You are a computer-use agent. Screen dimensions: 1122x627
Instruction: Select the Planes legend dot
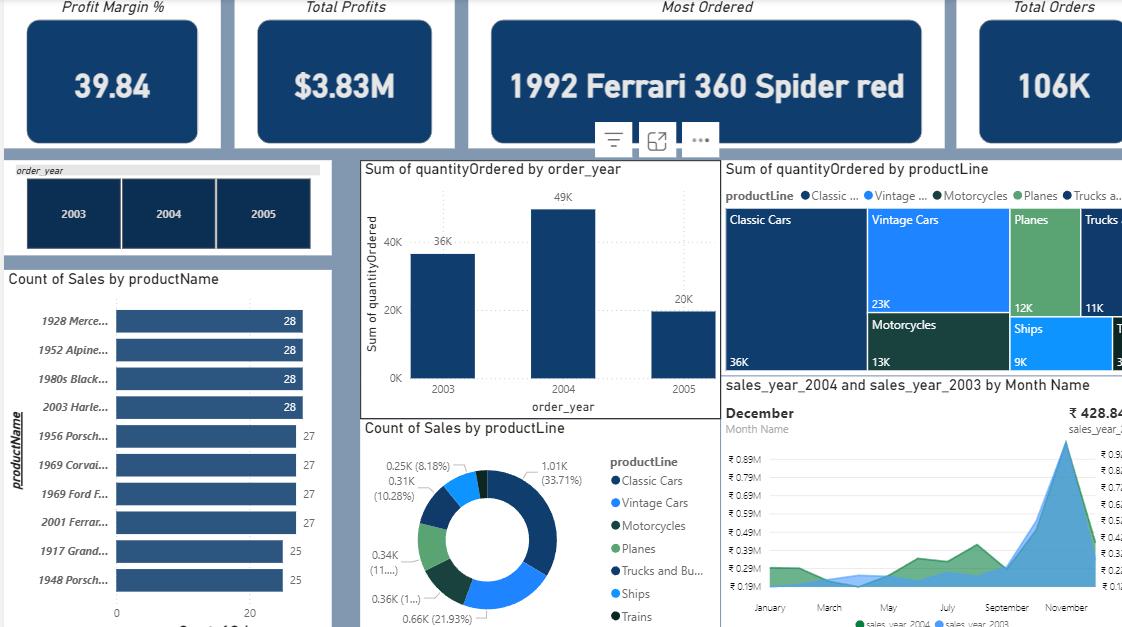[x=1020, y=196]
